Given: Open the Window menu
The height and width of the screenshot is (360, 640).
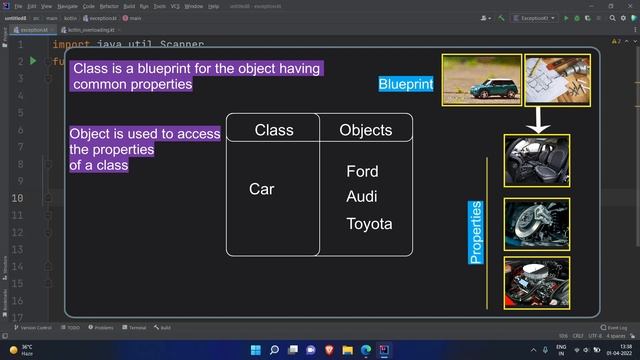Looking at the screenshot, I should pos(193,6).
